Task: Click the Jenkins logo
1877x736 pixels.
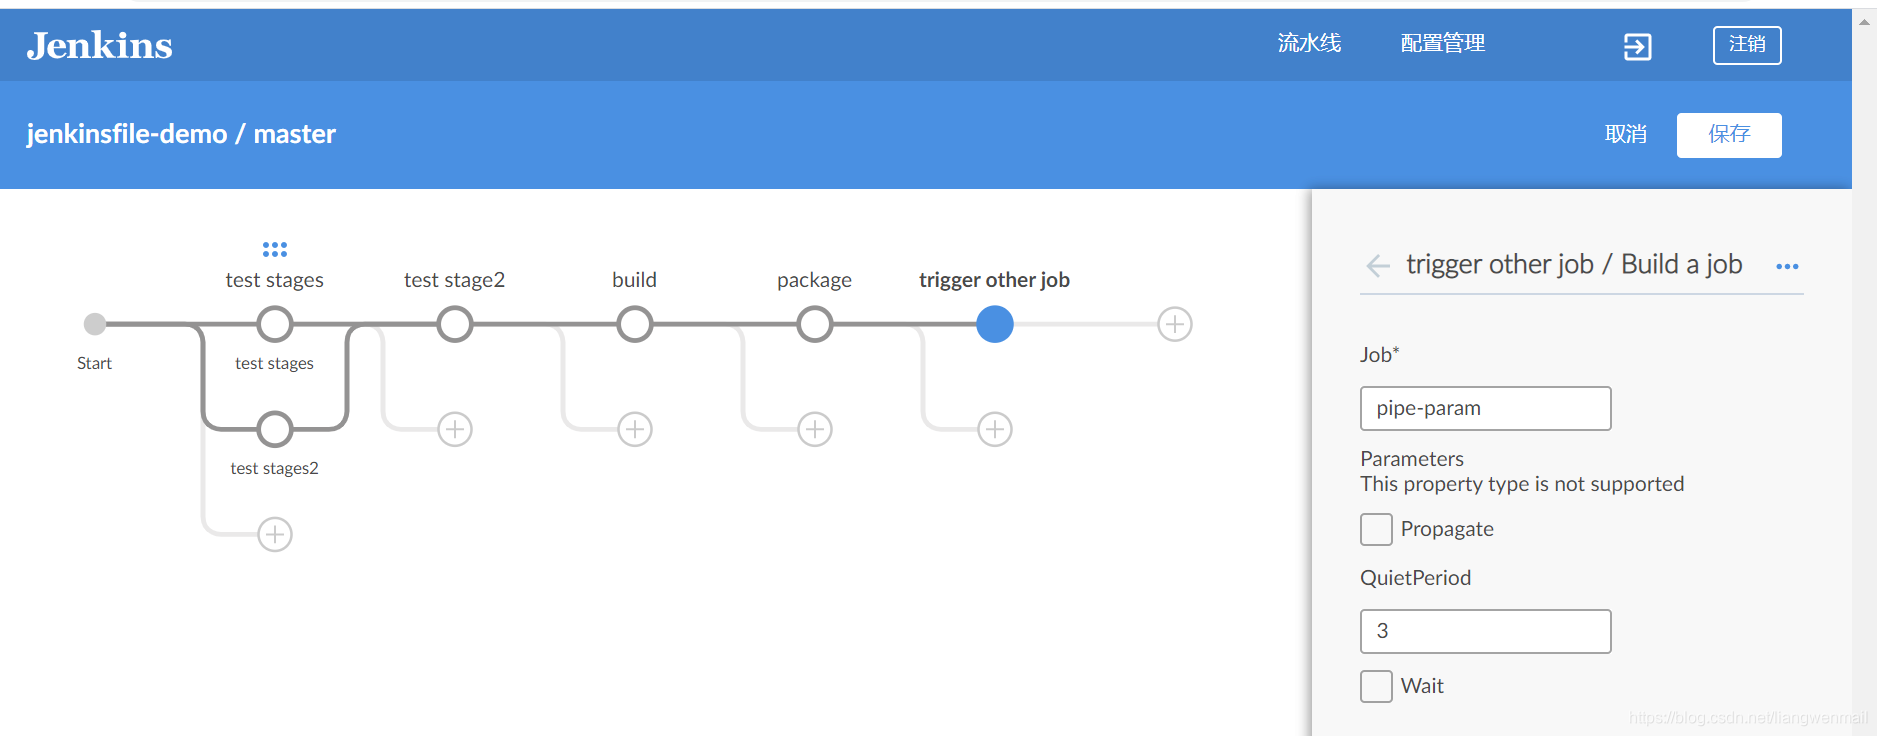Action: click(x=99, y=45)
